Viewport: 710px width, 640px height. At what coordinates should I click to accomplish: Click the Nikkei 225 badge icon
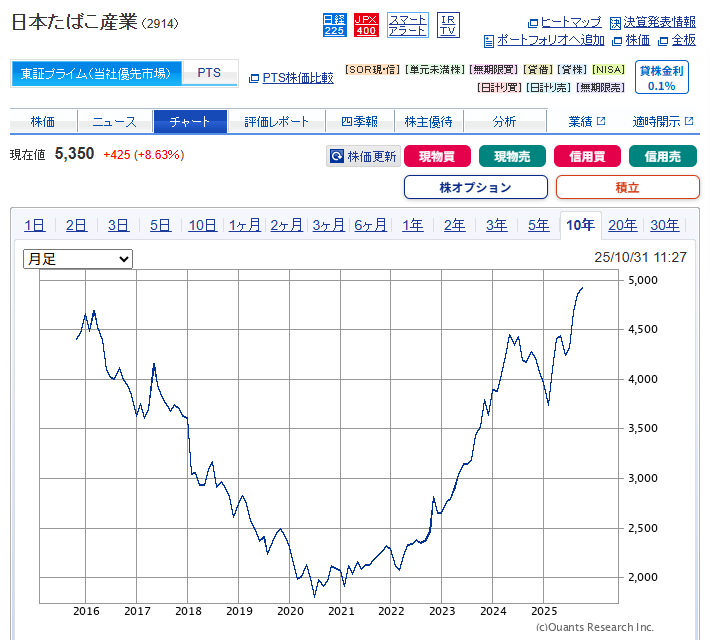point(334,25)
